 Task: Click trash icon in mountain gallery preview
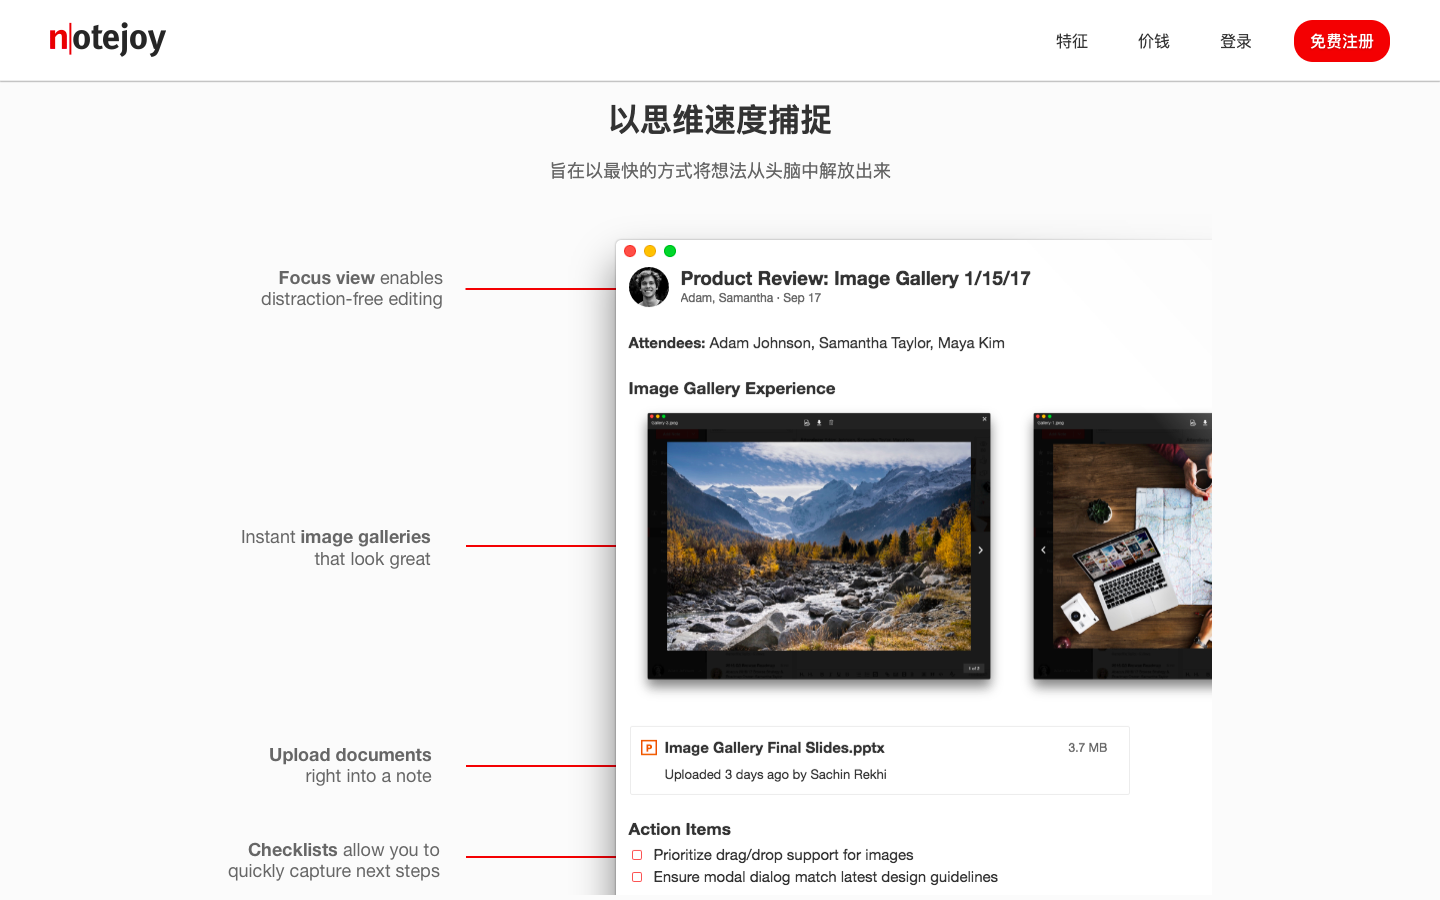click(x=831, y=423)
